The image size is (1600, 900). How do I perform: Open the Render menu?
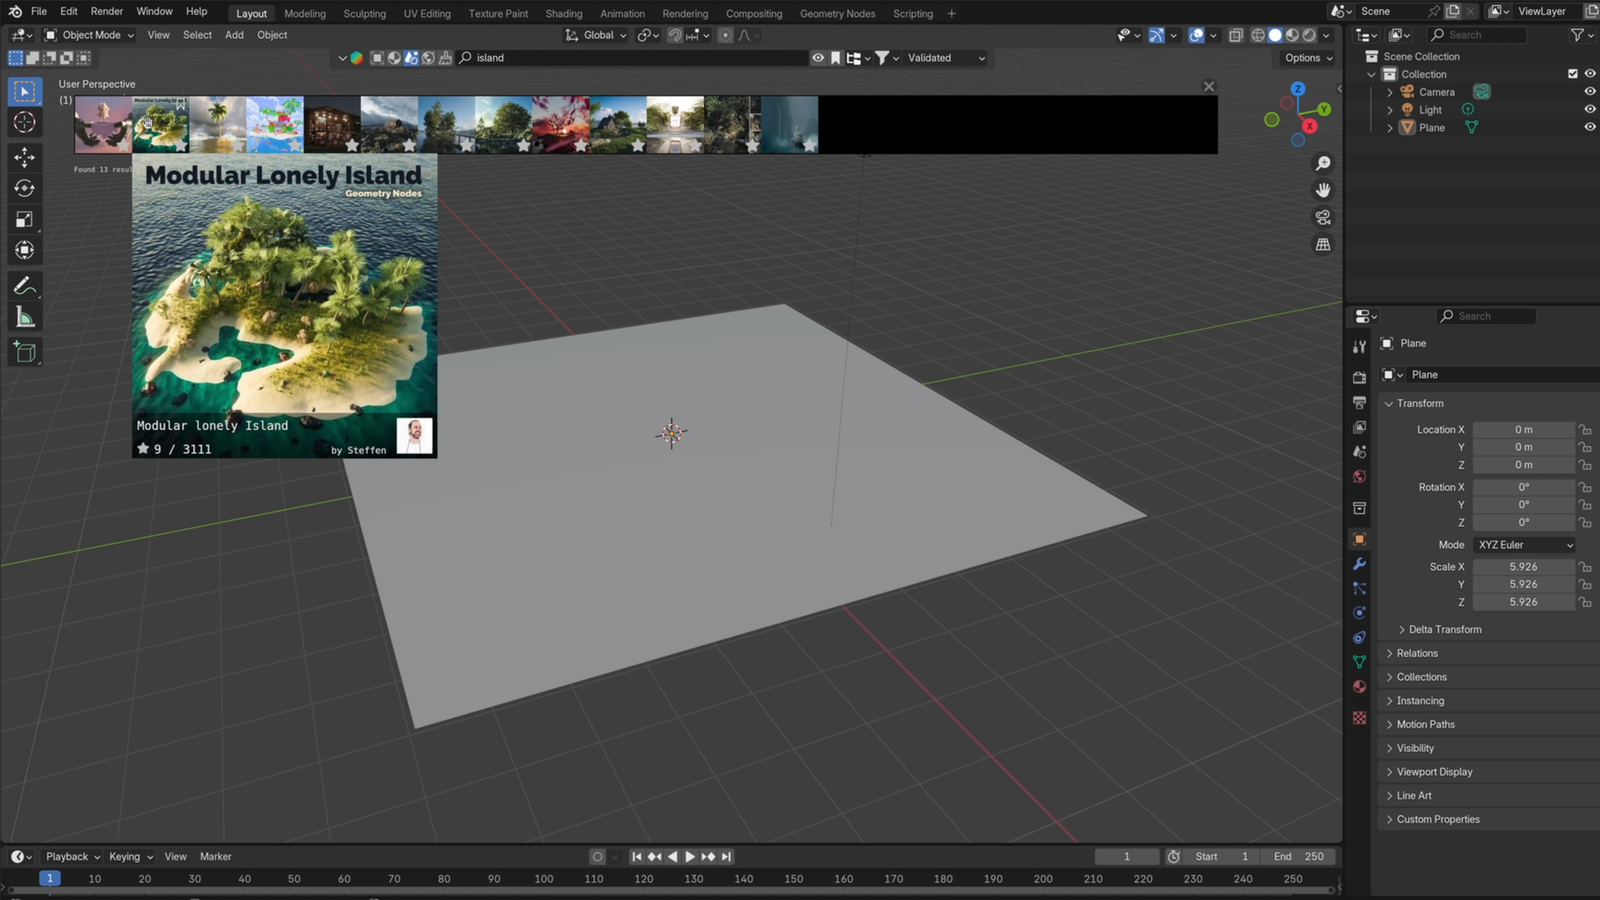tap(106, 11)
